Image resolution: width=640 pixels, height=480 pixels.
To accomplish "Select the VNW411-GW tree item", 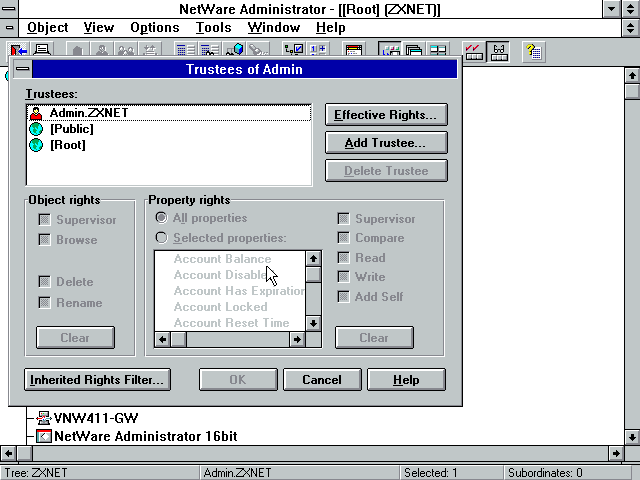I will [x=96, y=418].
